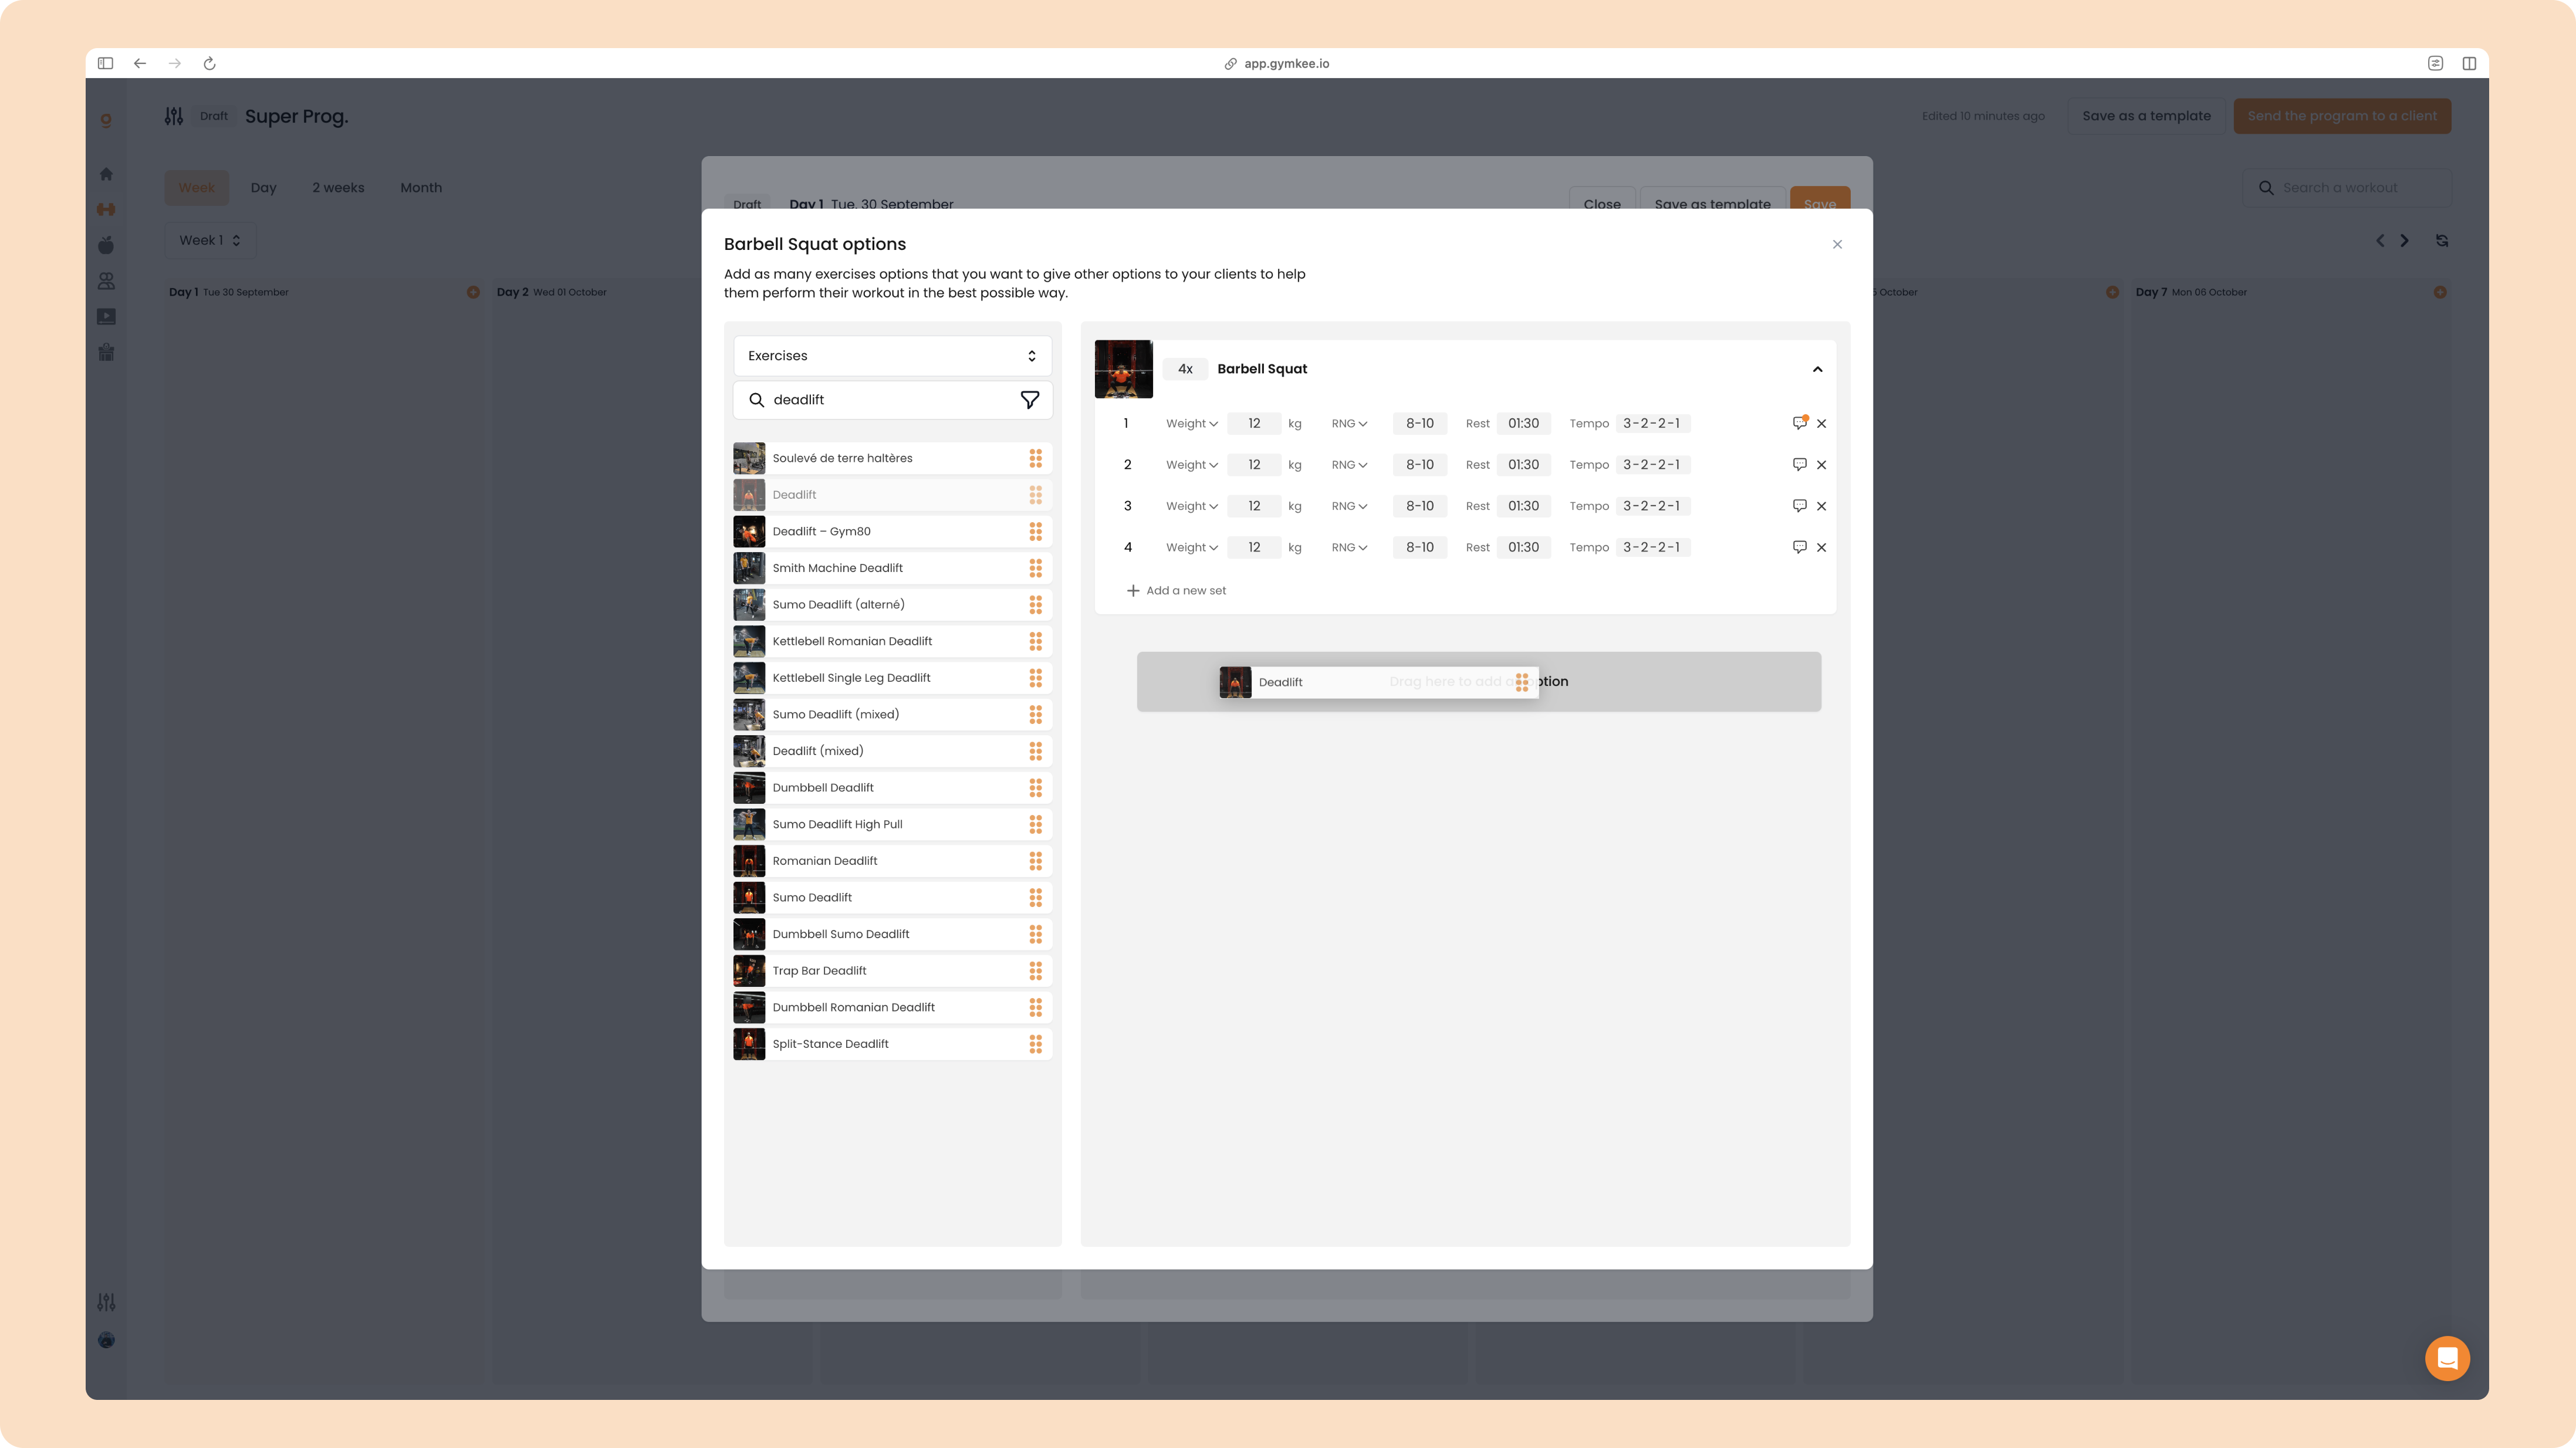
Task: Click the Search a workout field
Action: [2347, 188]
